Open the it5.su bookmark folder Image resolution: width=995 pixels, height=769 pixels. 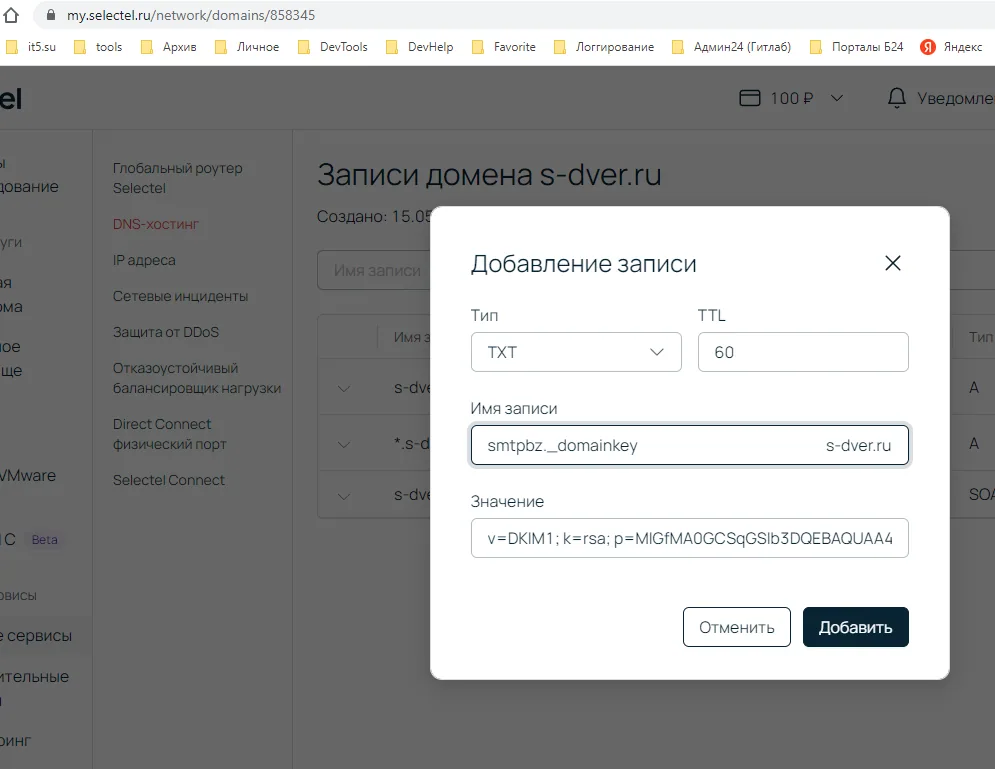[31, 47]
